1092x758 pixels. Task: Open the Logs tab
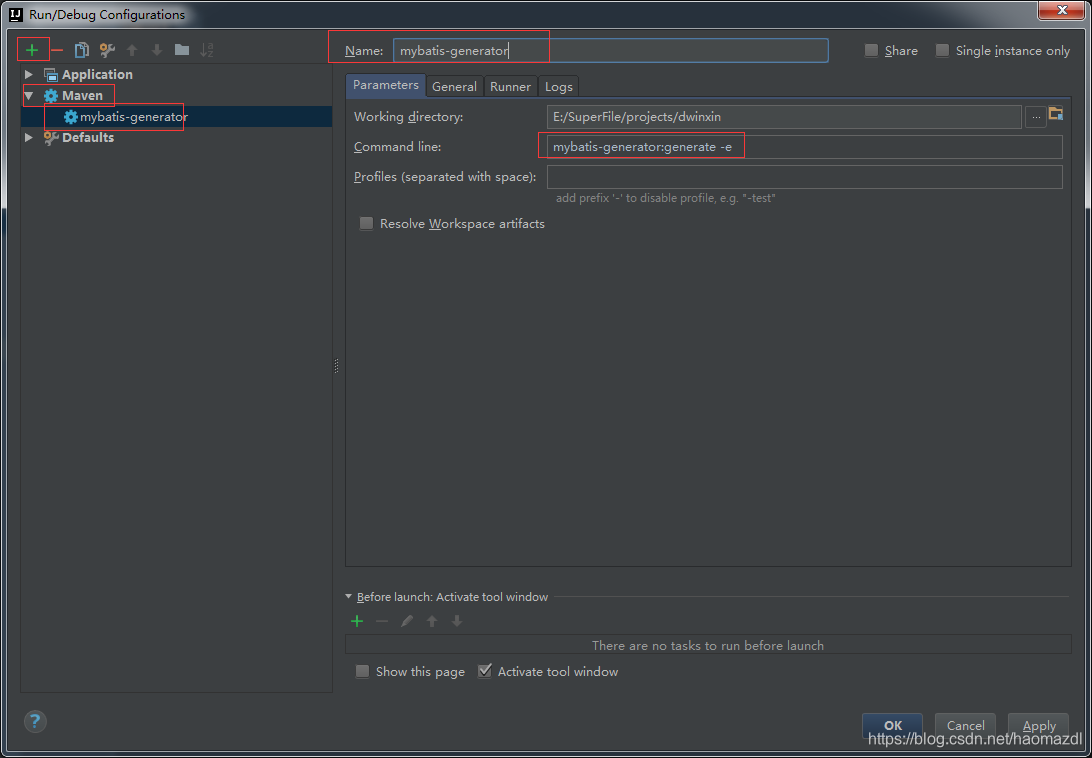click(559, 86)
